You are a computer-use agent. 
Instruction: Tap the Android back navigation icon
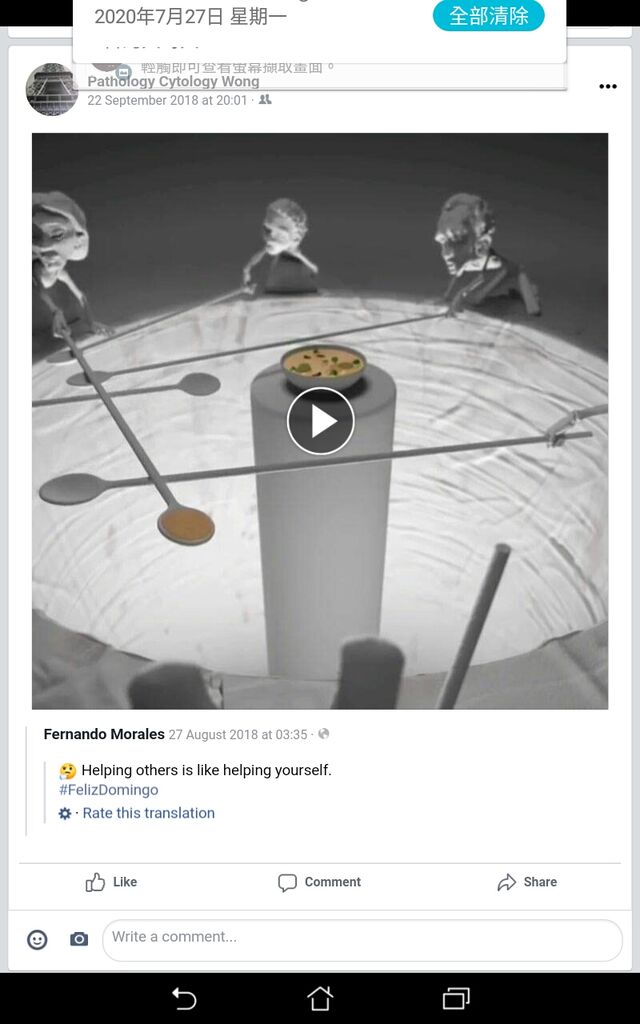(184, 999)
